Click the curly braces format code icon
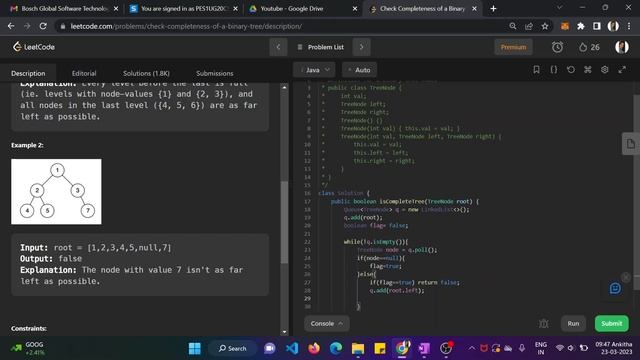Screen dimensions: 640x360 click(553, 70)
